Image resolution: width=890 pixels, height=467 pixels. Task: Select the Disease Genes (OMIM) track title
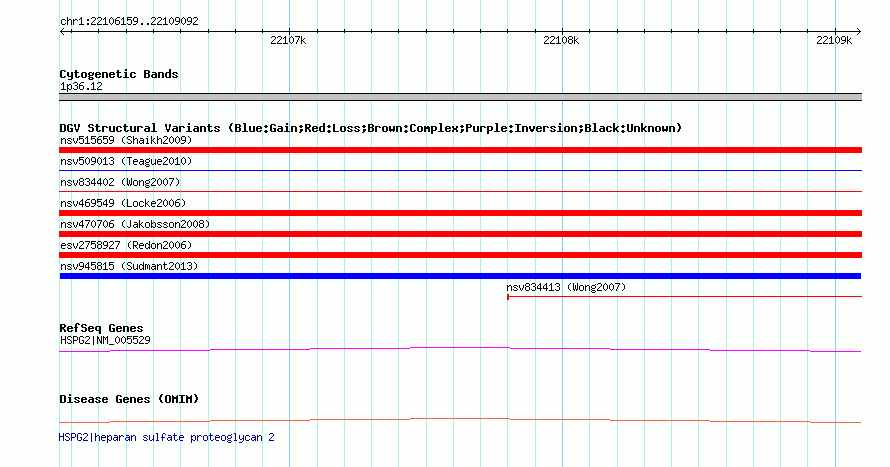coord(129,399)
